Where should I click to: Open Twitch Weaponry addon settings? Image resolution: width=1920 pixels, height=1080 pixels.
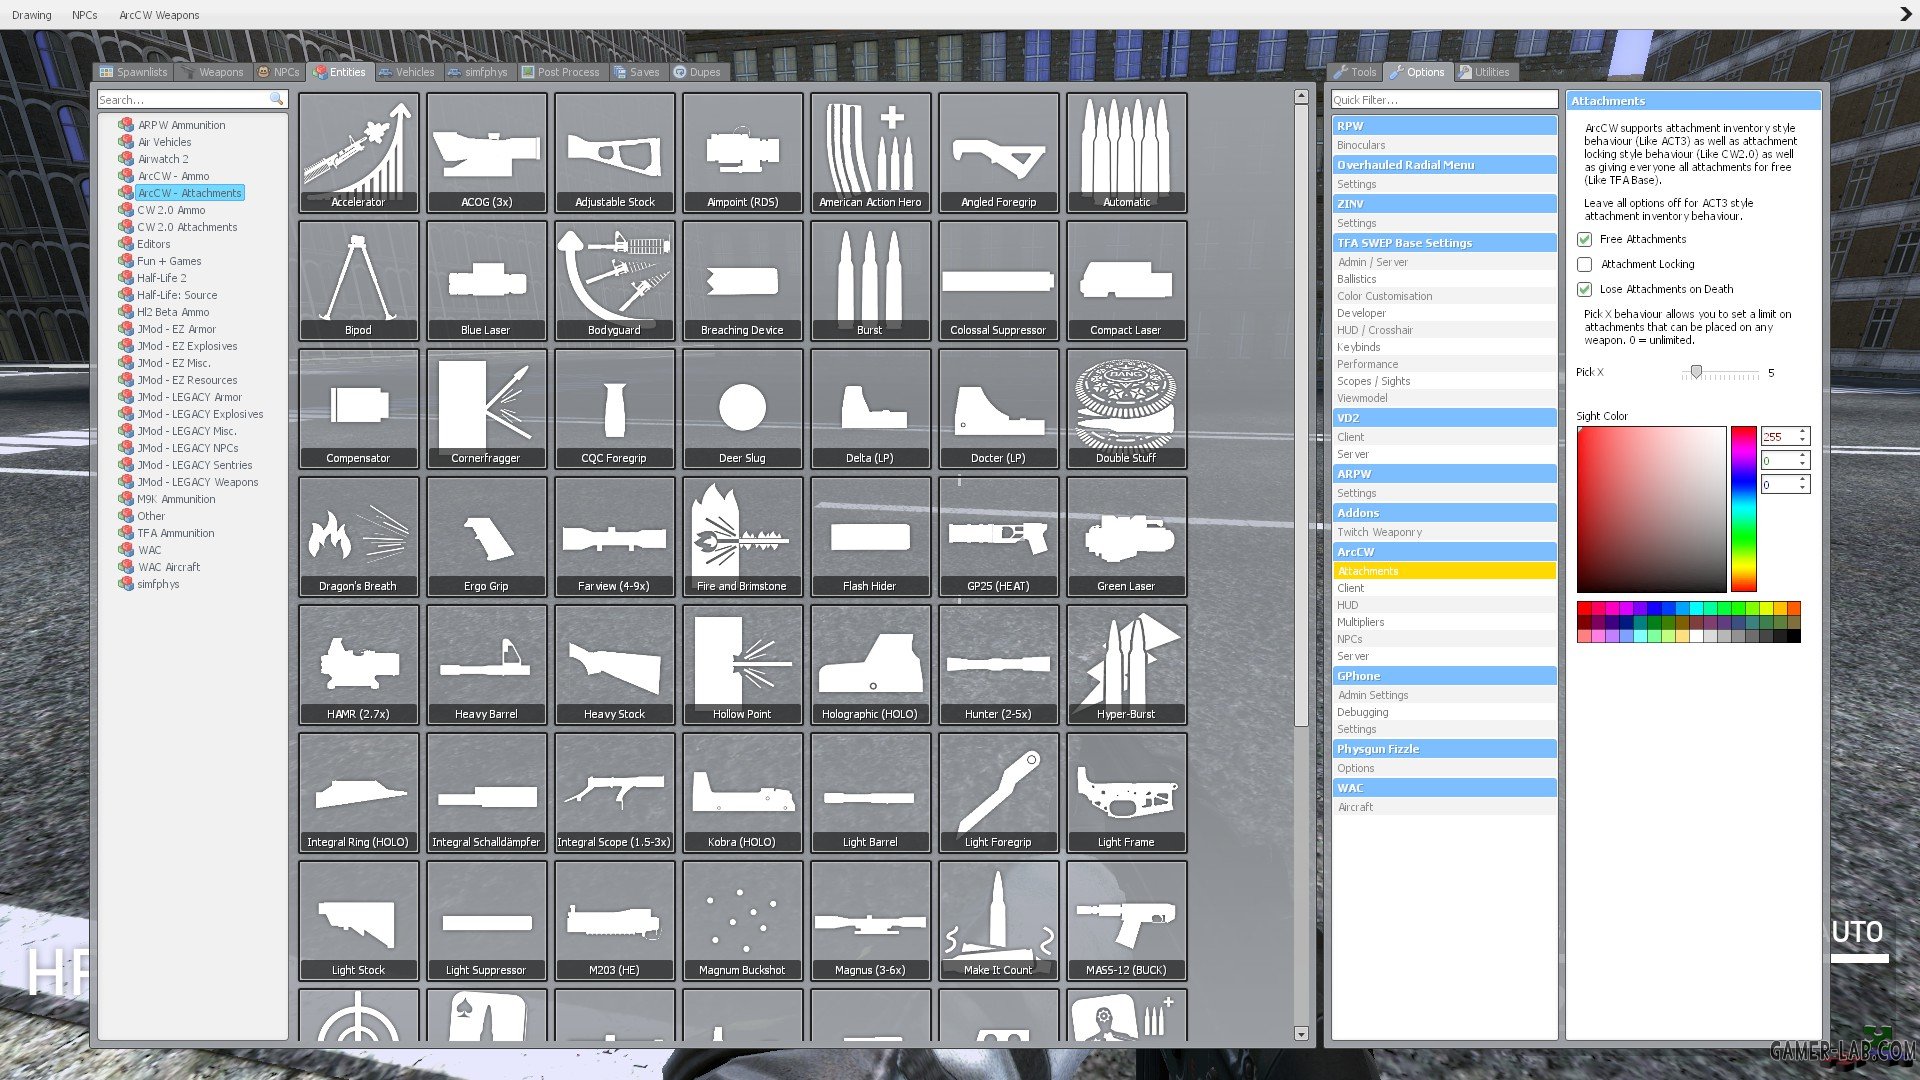(1444, 532)
